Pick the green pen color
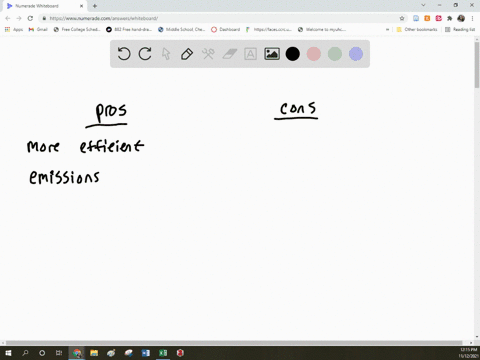The height and width of the screenshot is (360, 480). coord(335,54)
